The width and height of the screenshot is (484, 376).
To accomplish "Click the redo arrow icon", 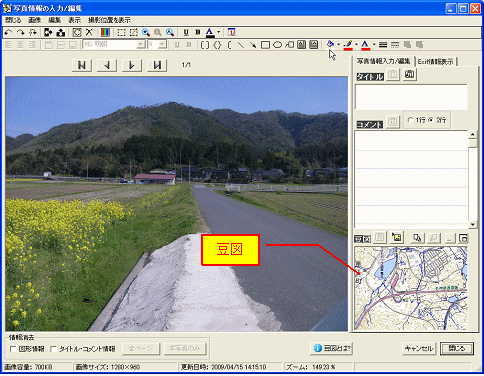I will pyautogui.click(x=21, y=32).
